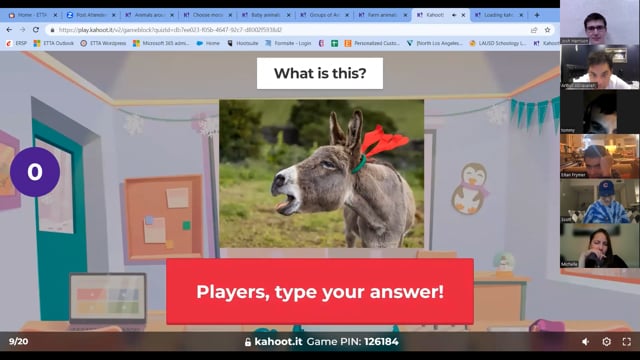Click the donkey question image
The width and height of the screenshot is (640, 360).
[322, 173]
